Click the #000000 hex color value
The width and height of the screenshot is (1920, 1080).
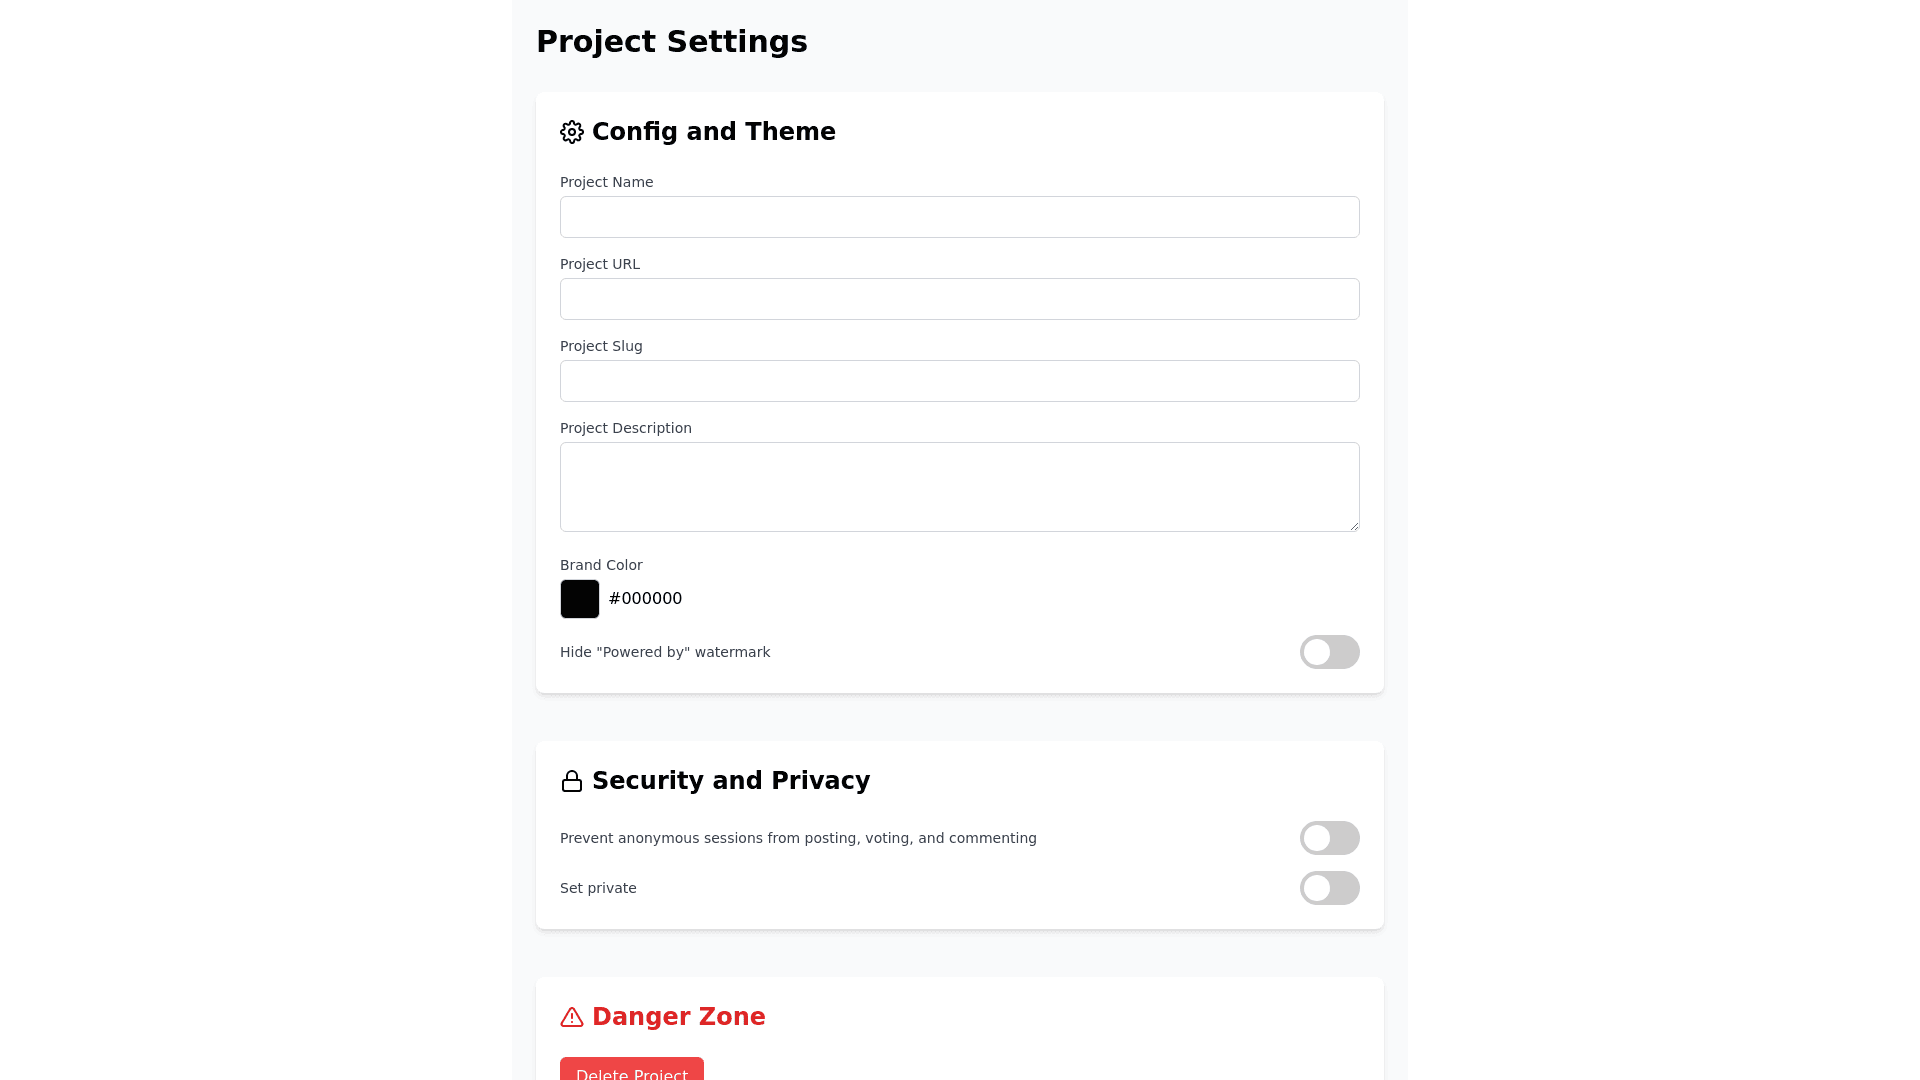coord(645,599)
